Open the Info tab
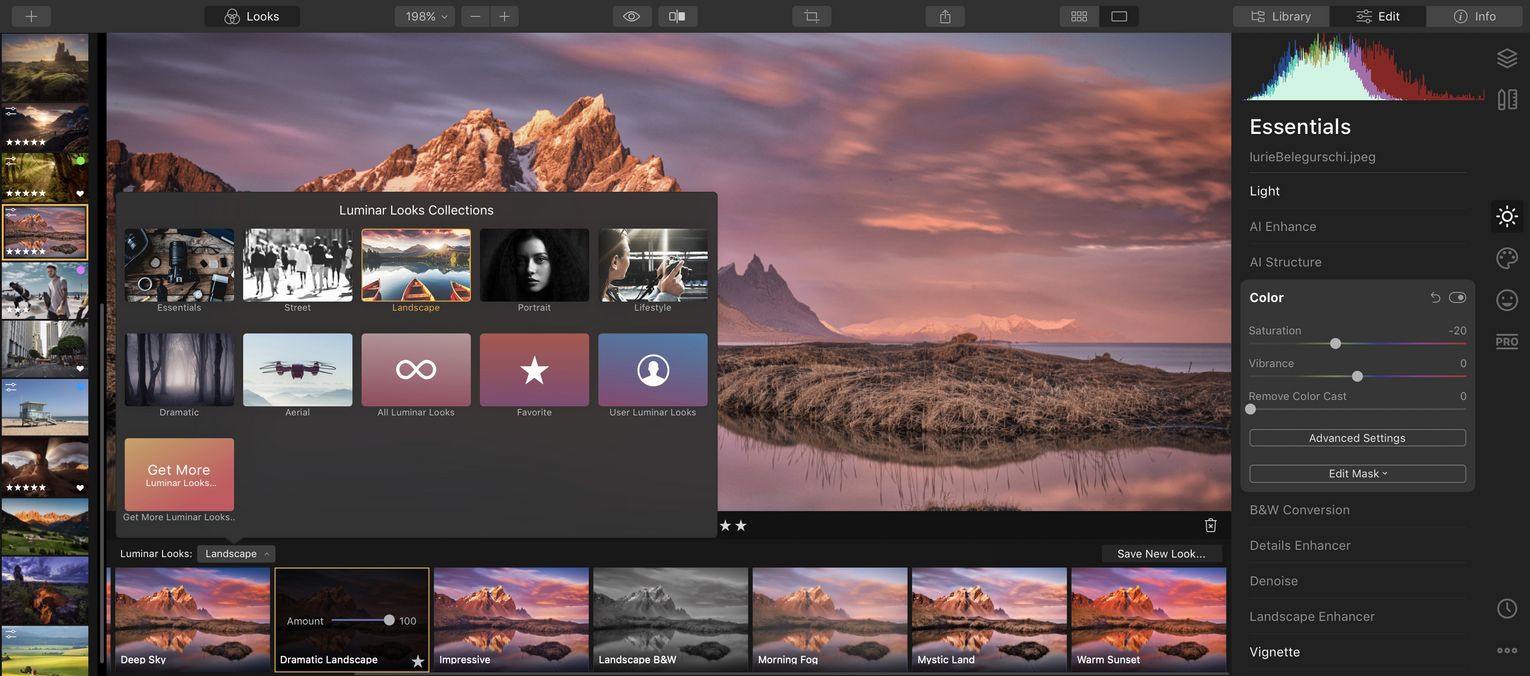Image resolution: width=1530 pixels, height=676 pixels. [1474, 16]
